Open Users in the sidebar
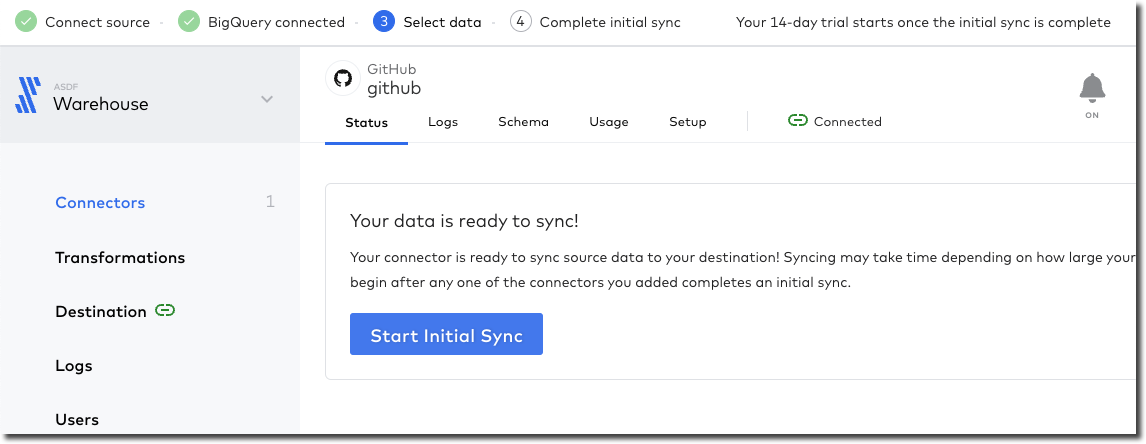The height and width of the screenshot is (444, 1146). [x=77, y=420]
